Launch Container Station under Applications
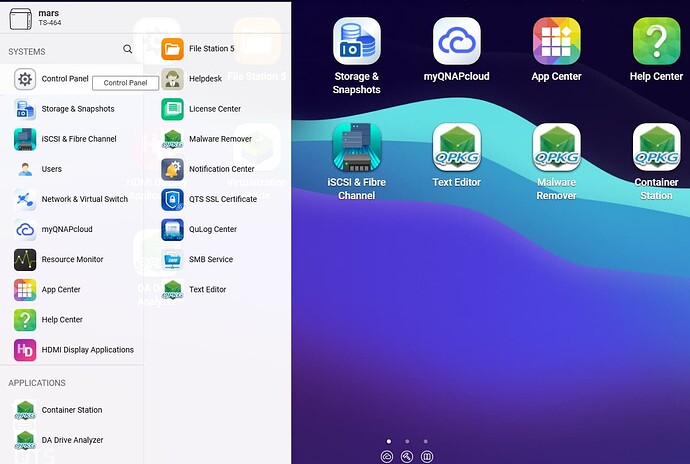This screenshot has height=464, width=690. (58, 410)
